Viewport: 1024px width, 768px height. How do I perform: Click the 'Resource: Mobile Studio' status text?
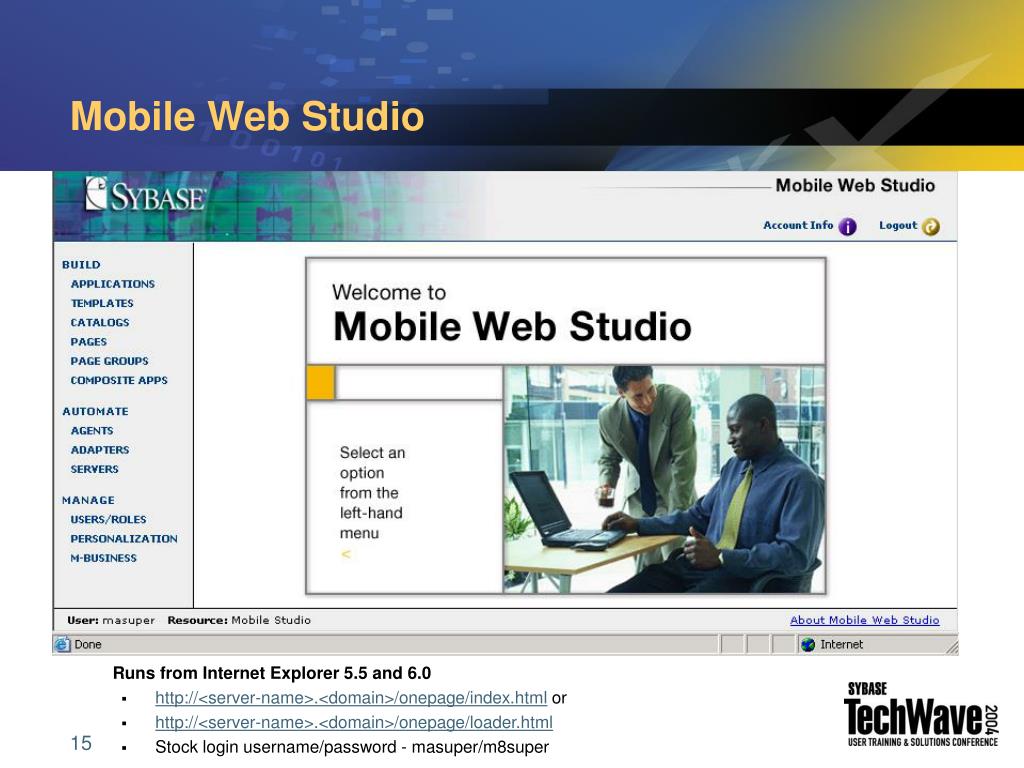coord(239,620)
